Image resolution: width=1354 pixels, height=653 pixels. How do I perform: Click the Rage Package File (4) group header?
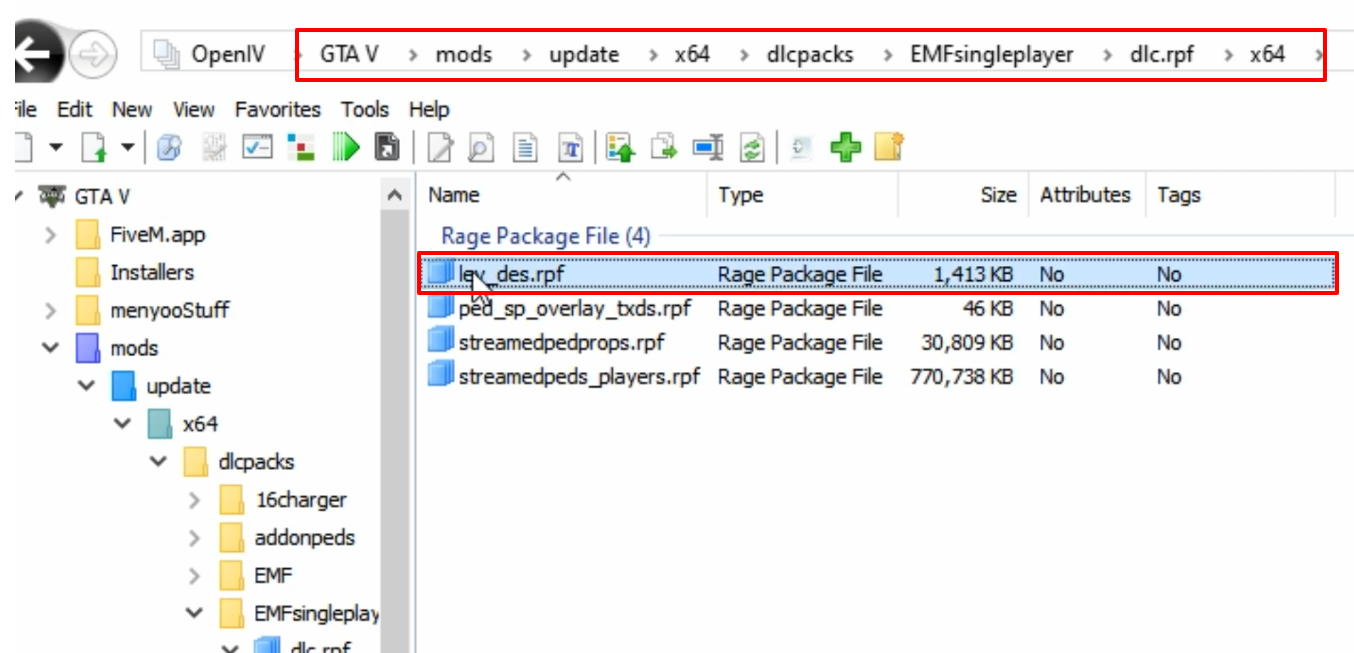546,237
